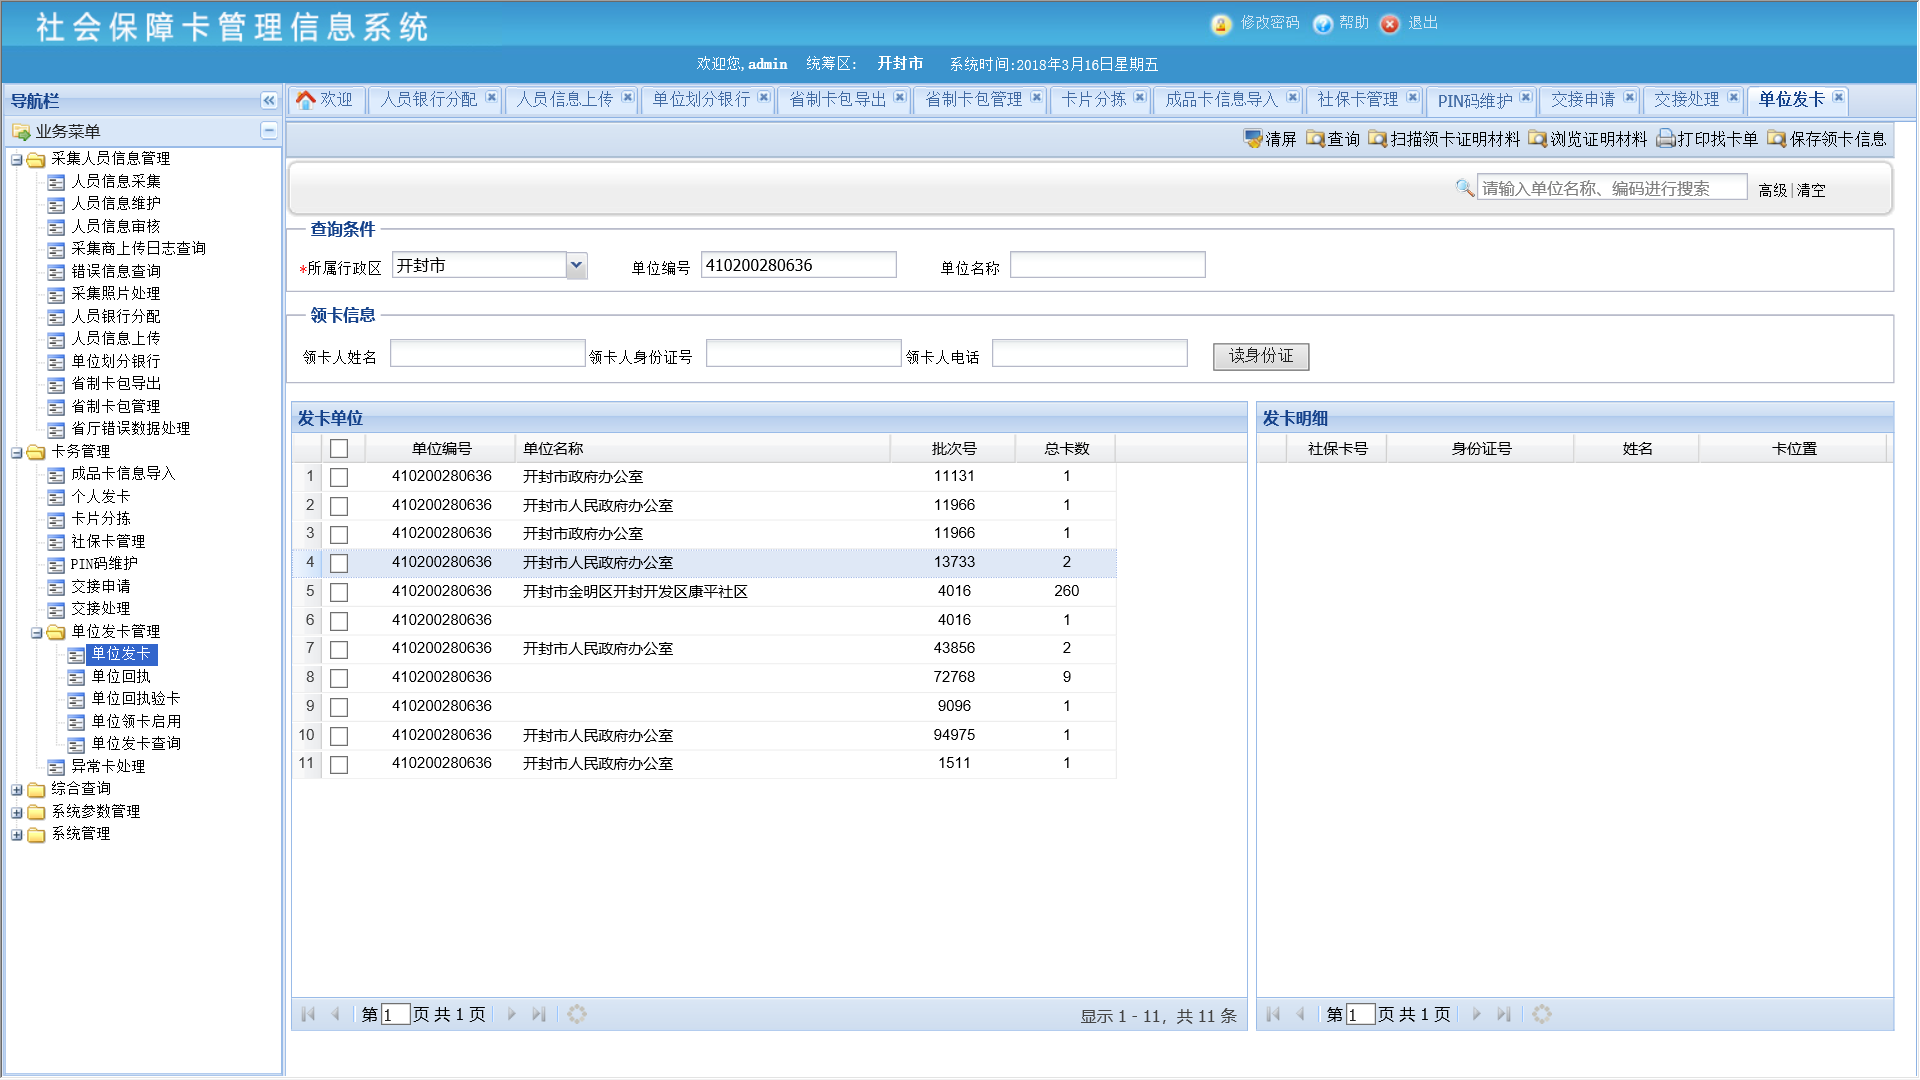
Task: Check row 5 康平社区 checkbox
Action: click(339, 593)
